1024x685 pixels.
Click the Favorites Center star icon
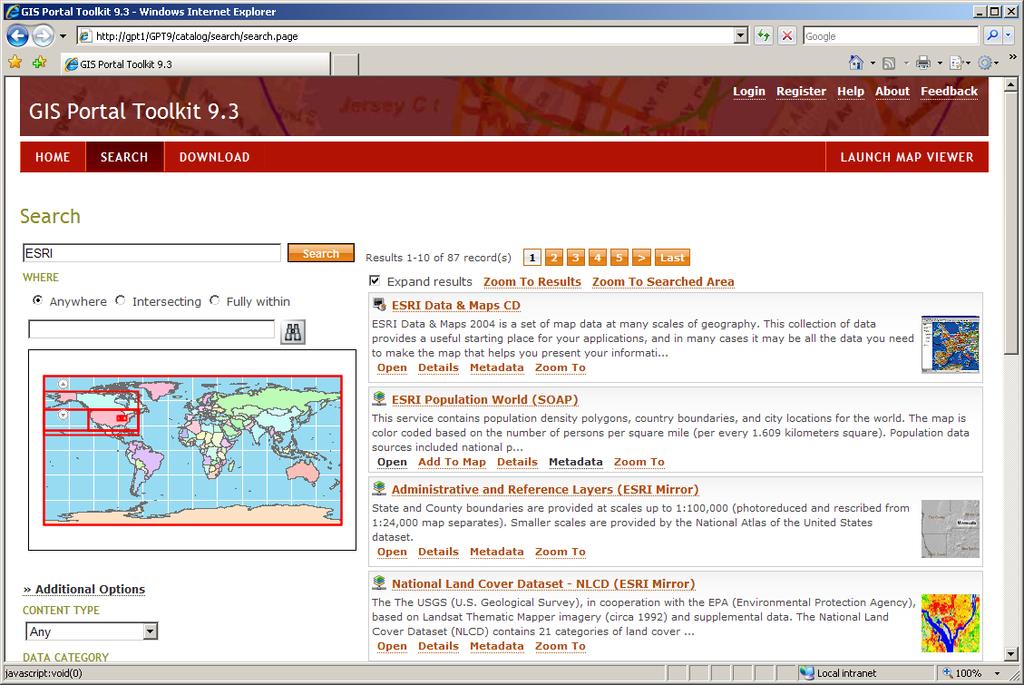click(x=15, y=62)
